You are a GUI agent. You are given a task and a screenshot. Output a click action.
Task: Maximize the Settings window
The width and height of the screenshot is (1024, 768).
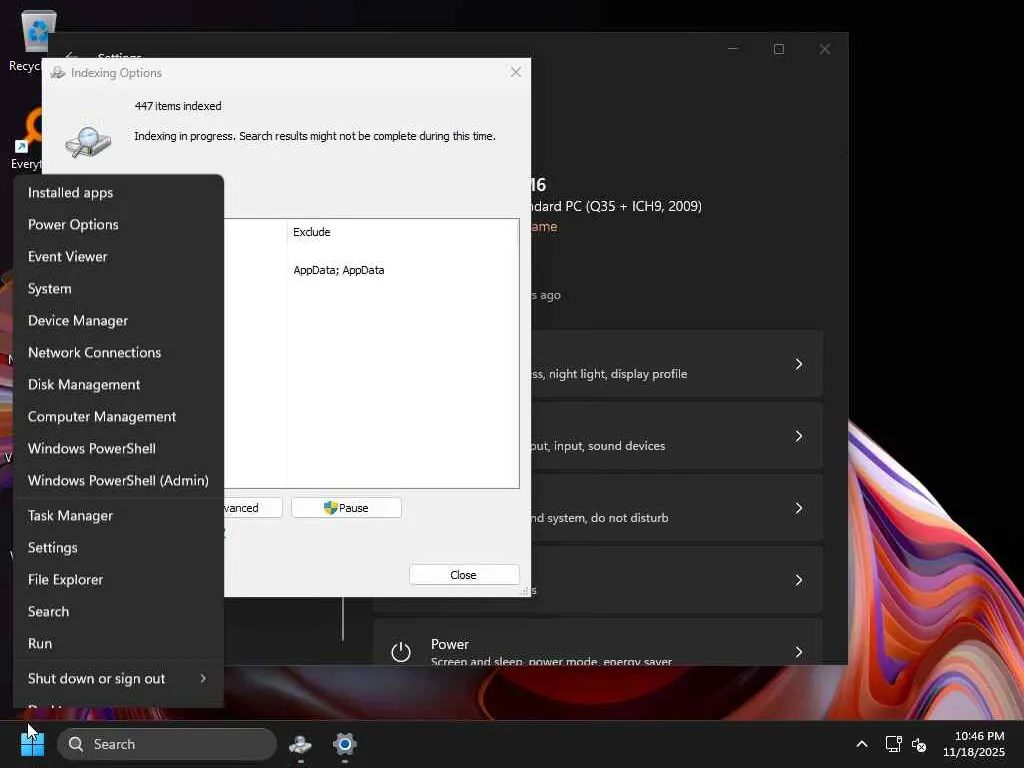[778, 49]
